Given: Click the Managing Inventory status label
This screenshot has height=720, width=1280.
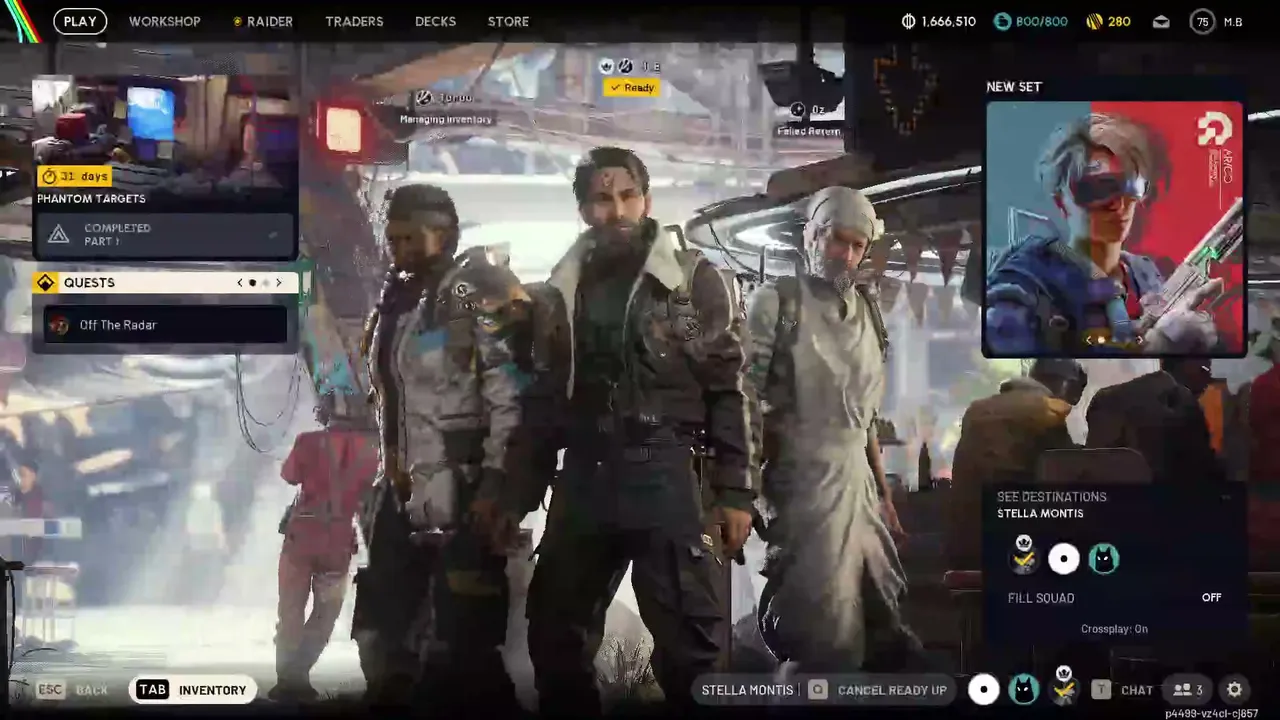Looking at the screenshot, I should tap(446, 119).
